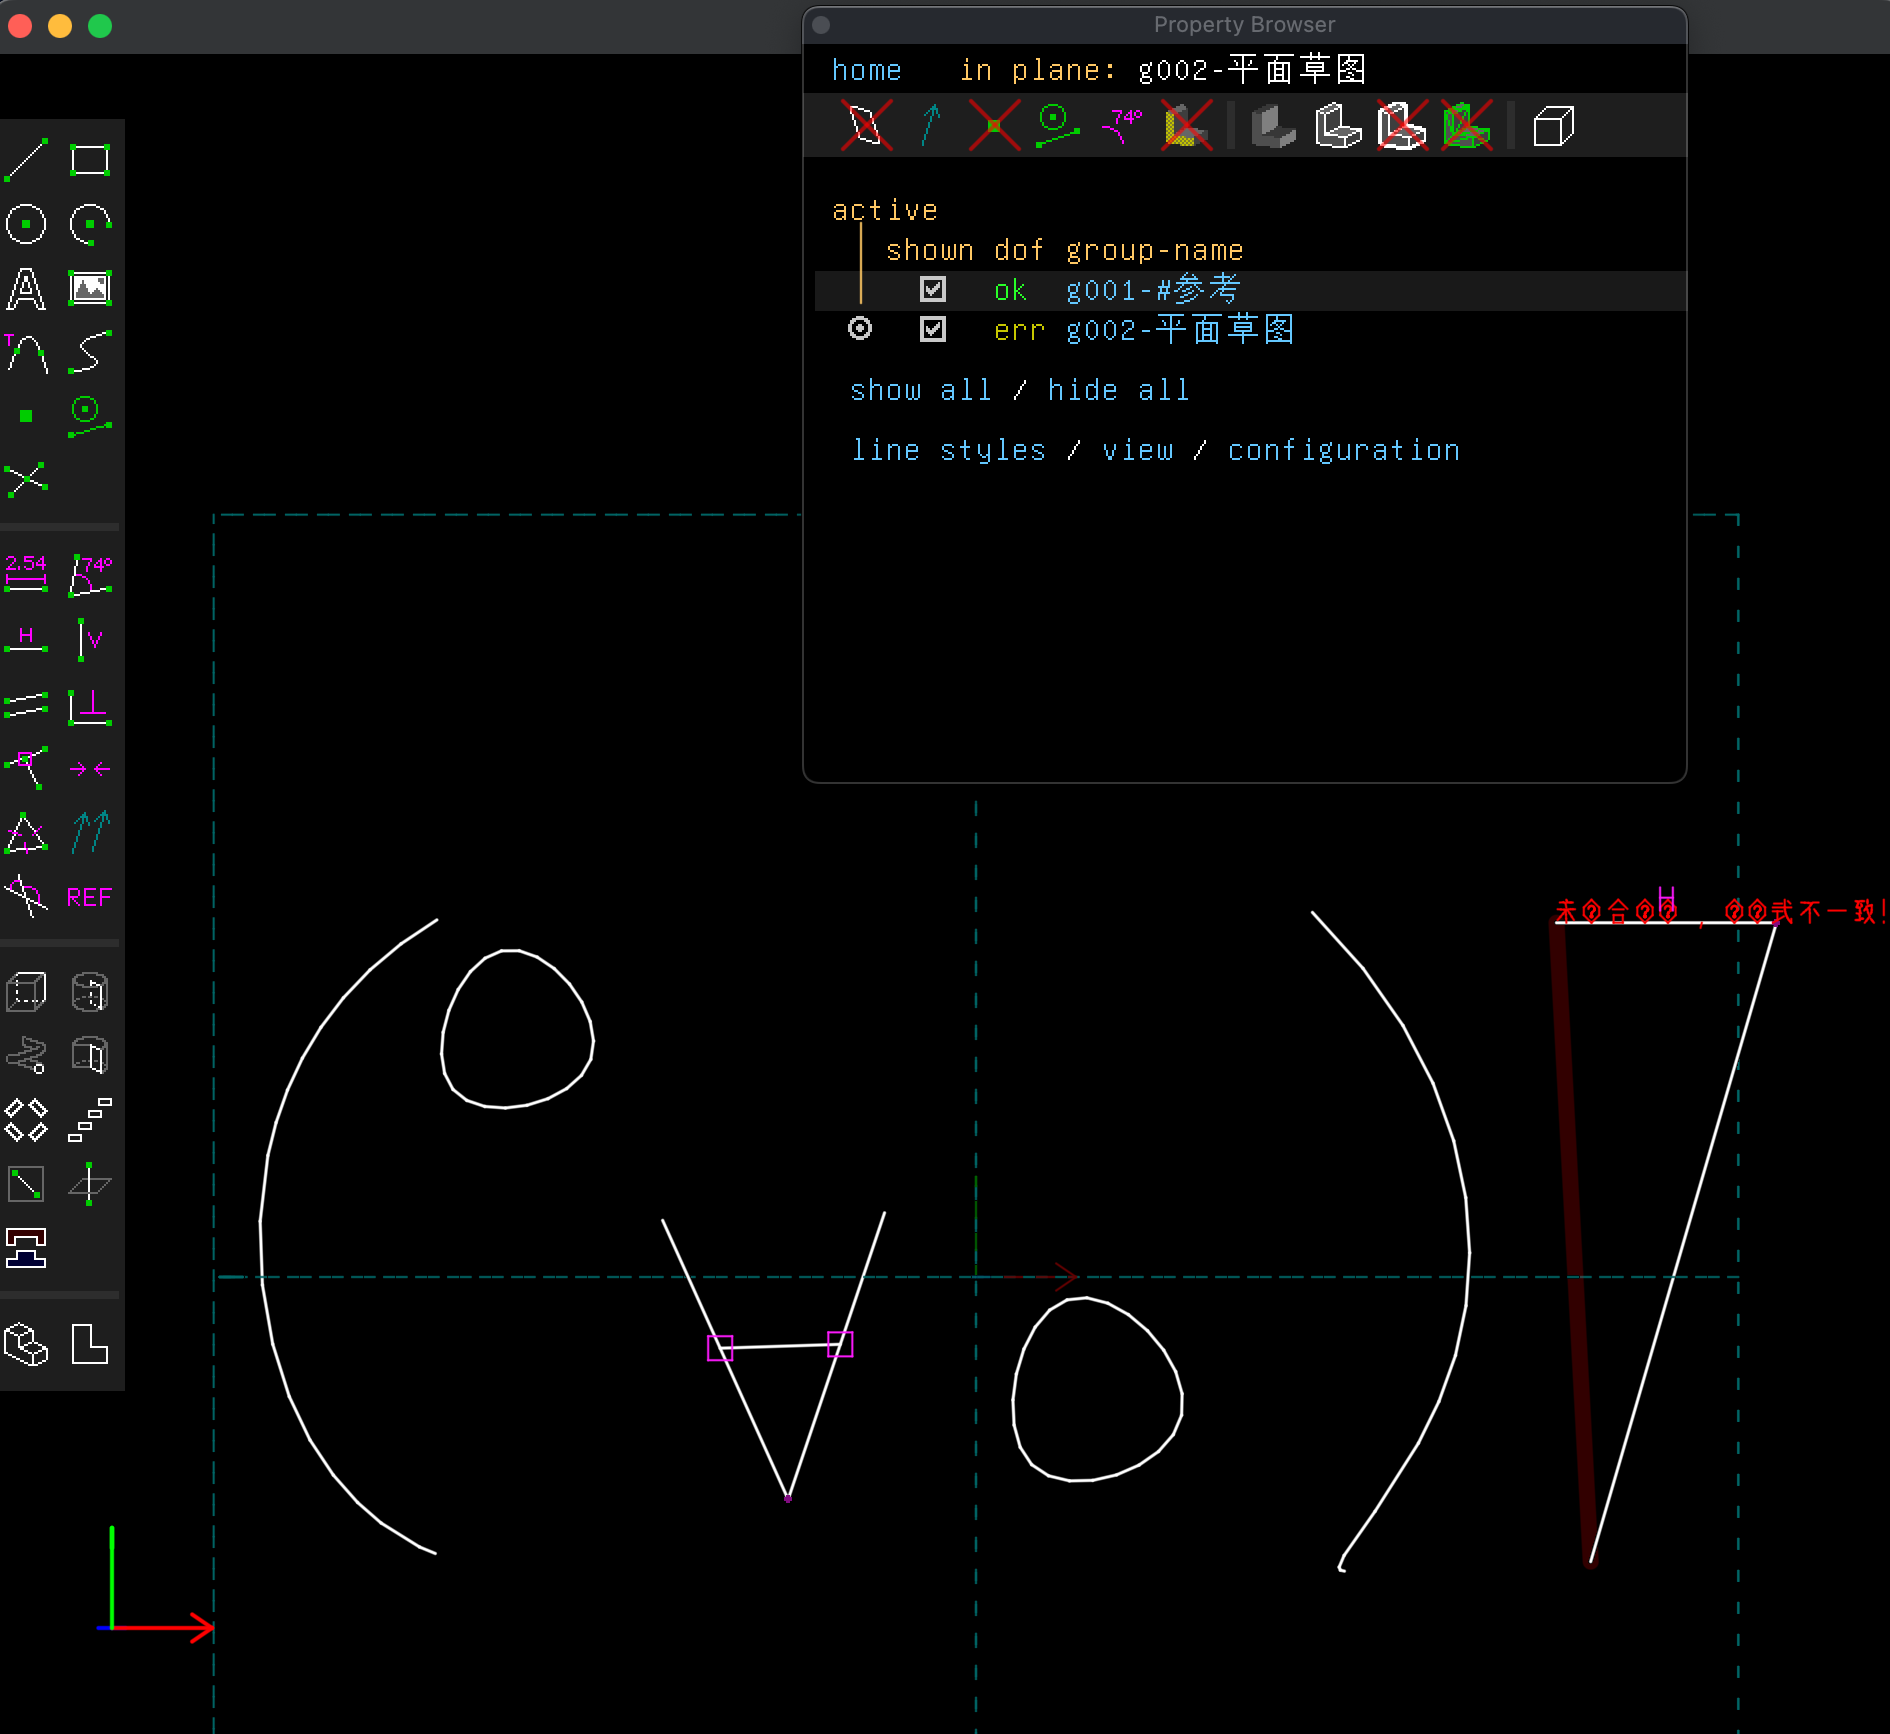Choose the circle drawing tool
Viewport: 1890px width, 1734px height.
point(27,224)
